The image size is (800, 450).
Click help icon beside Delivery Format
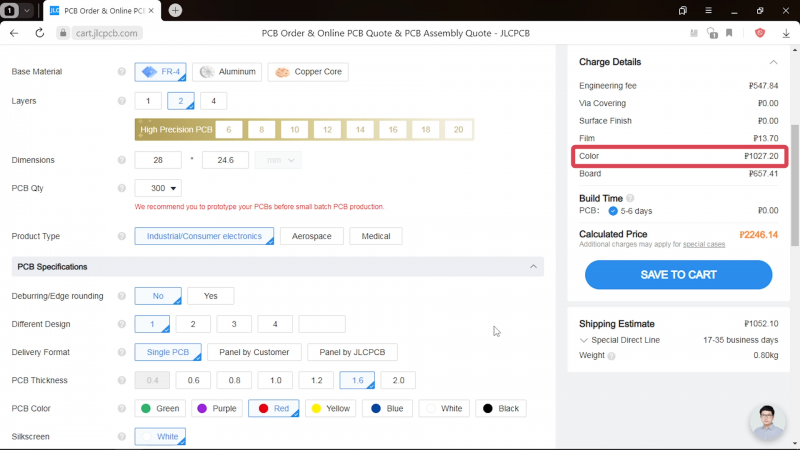pyautogui.click(x=121, y=352)
